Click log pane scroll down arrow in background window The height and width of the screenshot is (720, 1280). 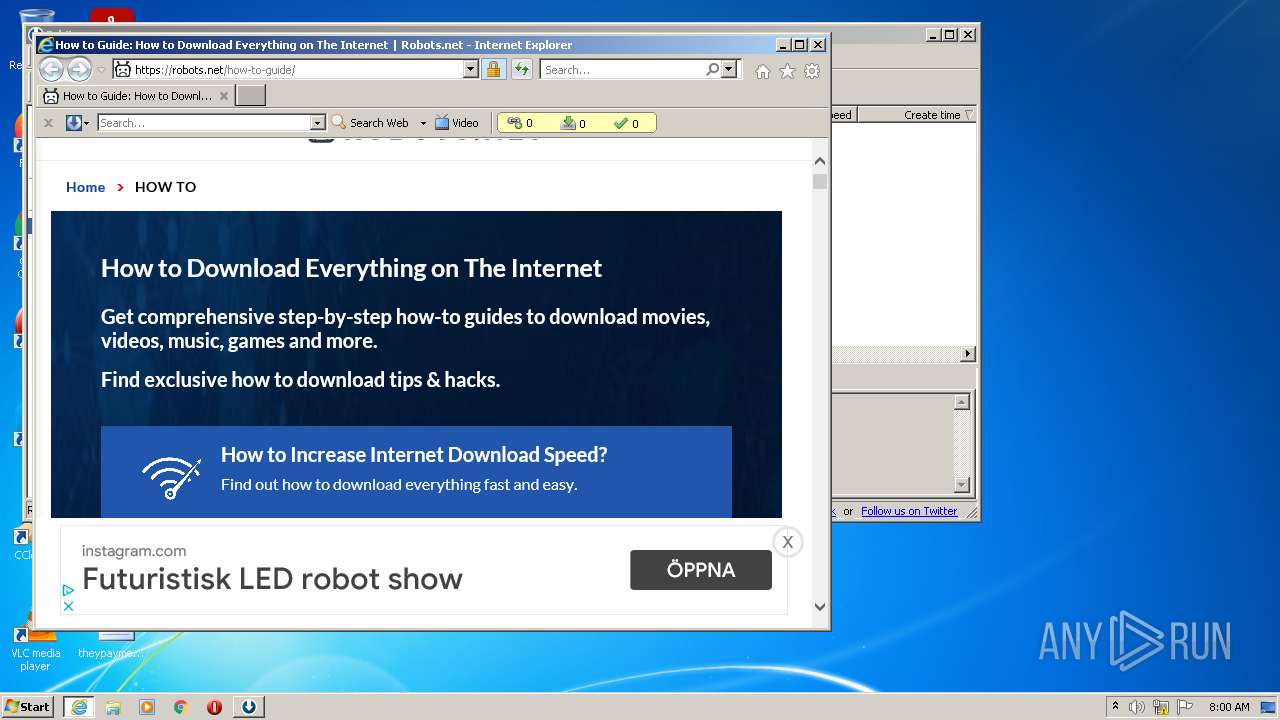click(x=962, y=485)
